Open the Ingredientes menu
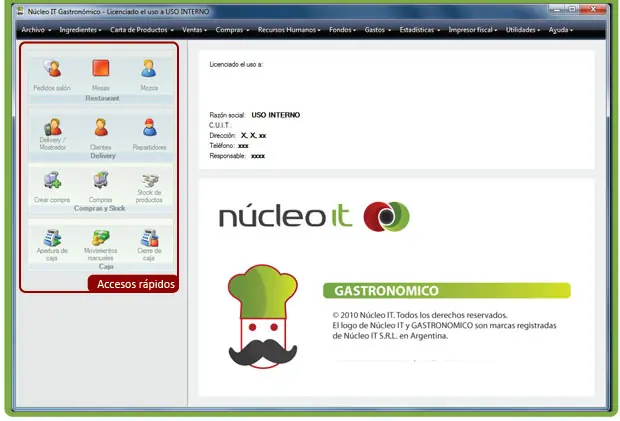 (80, 30)
